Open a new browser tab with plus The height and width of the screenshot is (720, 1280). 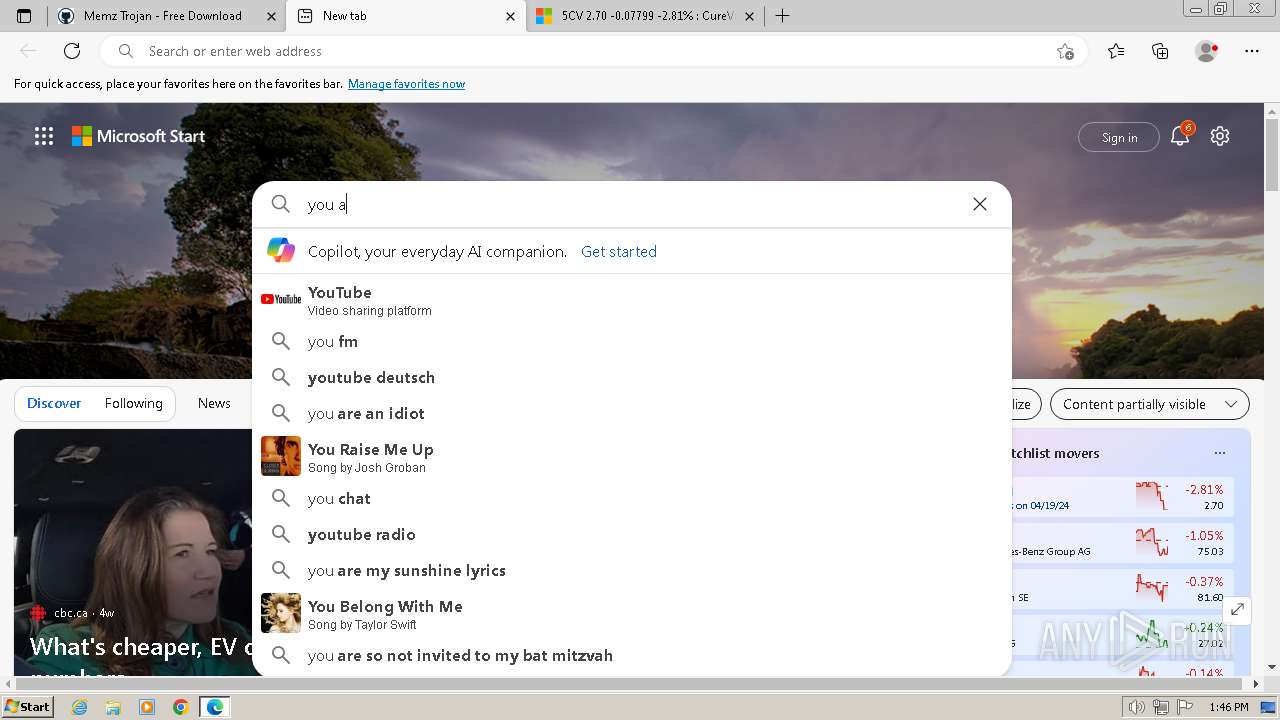[x=783, y=16]
